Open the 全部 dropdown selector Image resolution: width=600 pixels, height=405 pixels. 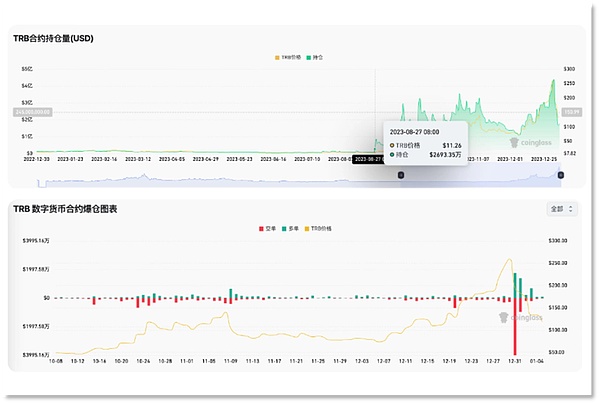pos(558,210)
